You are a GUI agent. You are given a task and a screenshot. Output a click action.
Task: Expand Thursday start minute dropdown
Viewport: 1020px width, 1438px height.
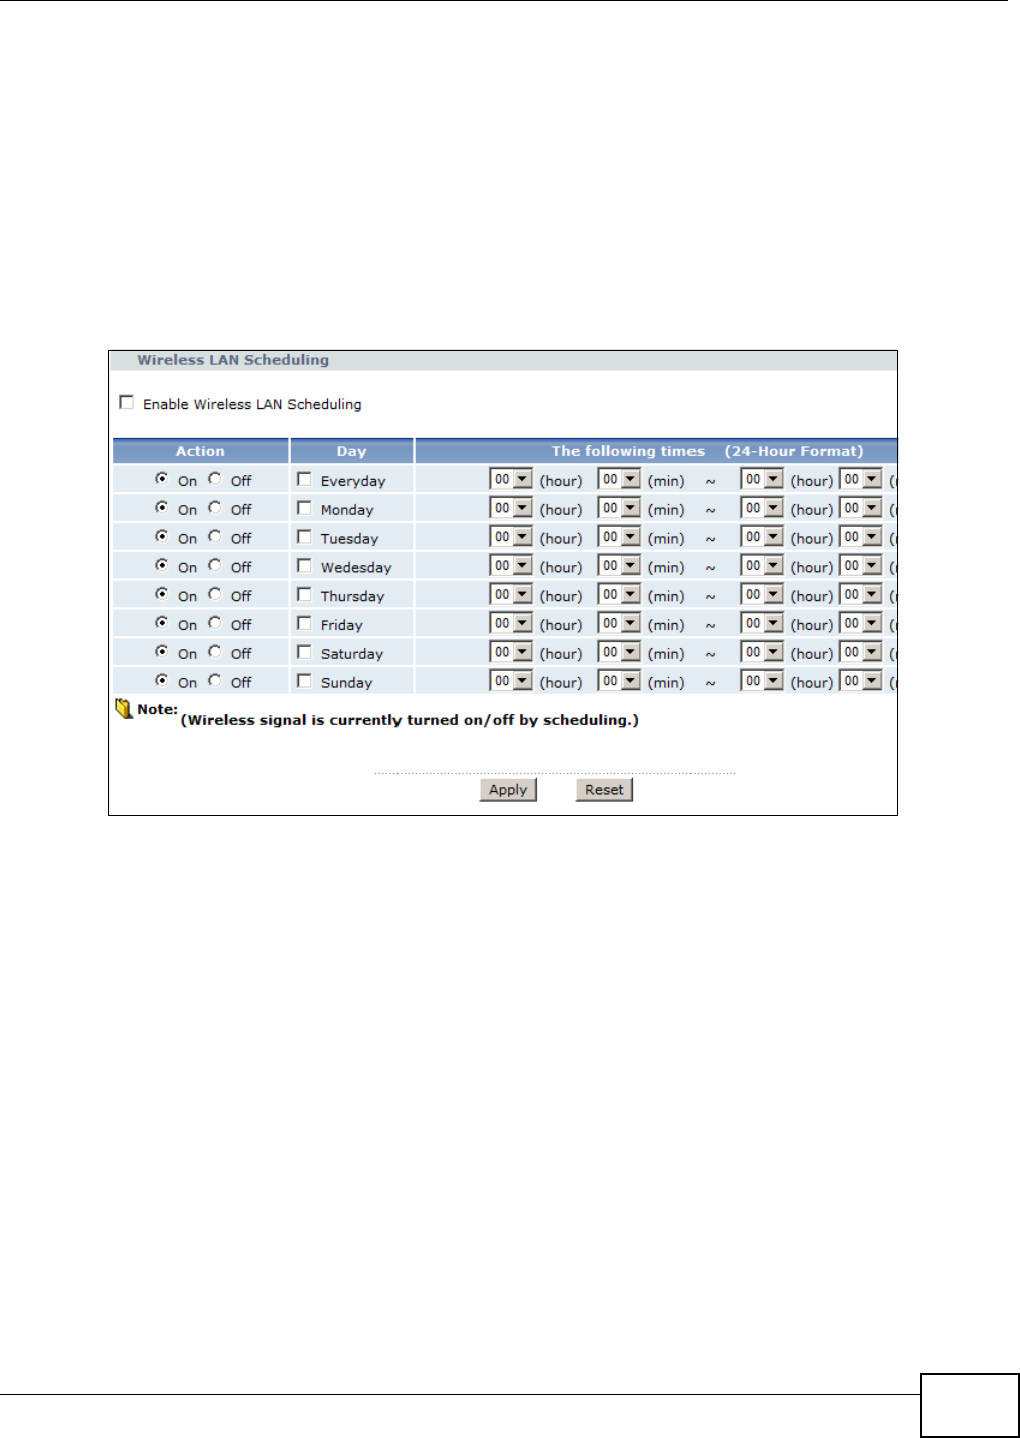619,595
